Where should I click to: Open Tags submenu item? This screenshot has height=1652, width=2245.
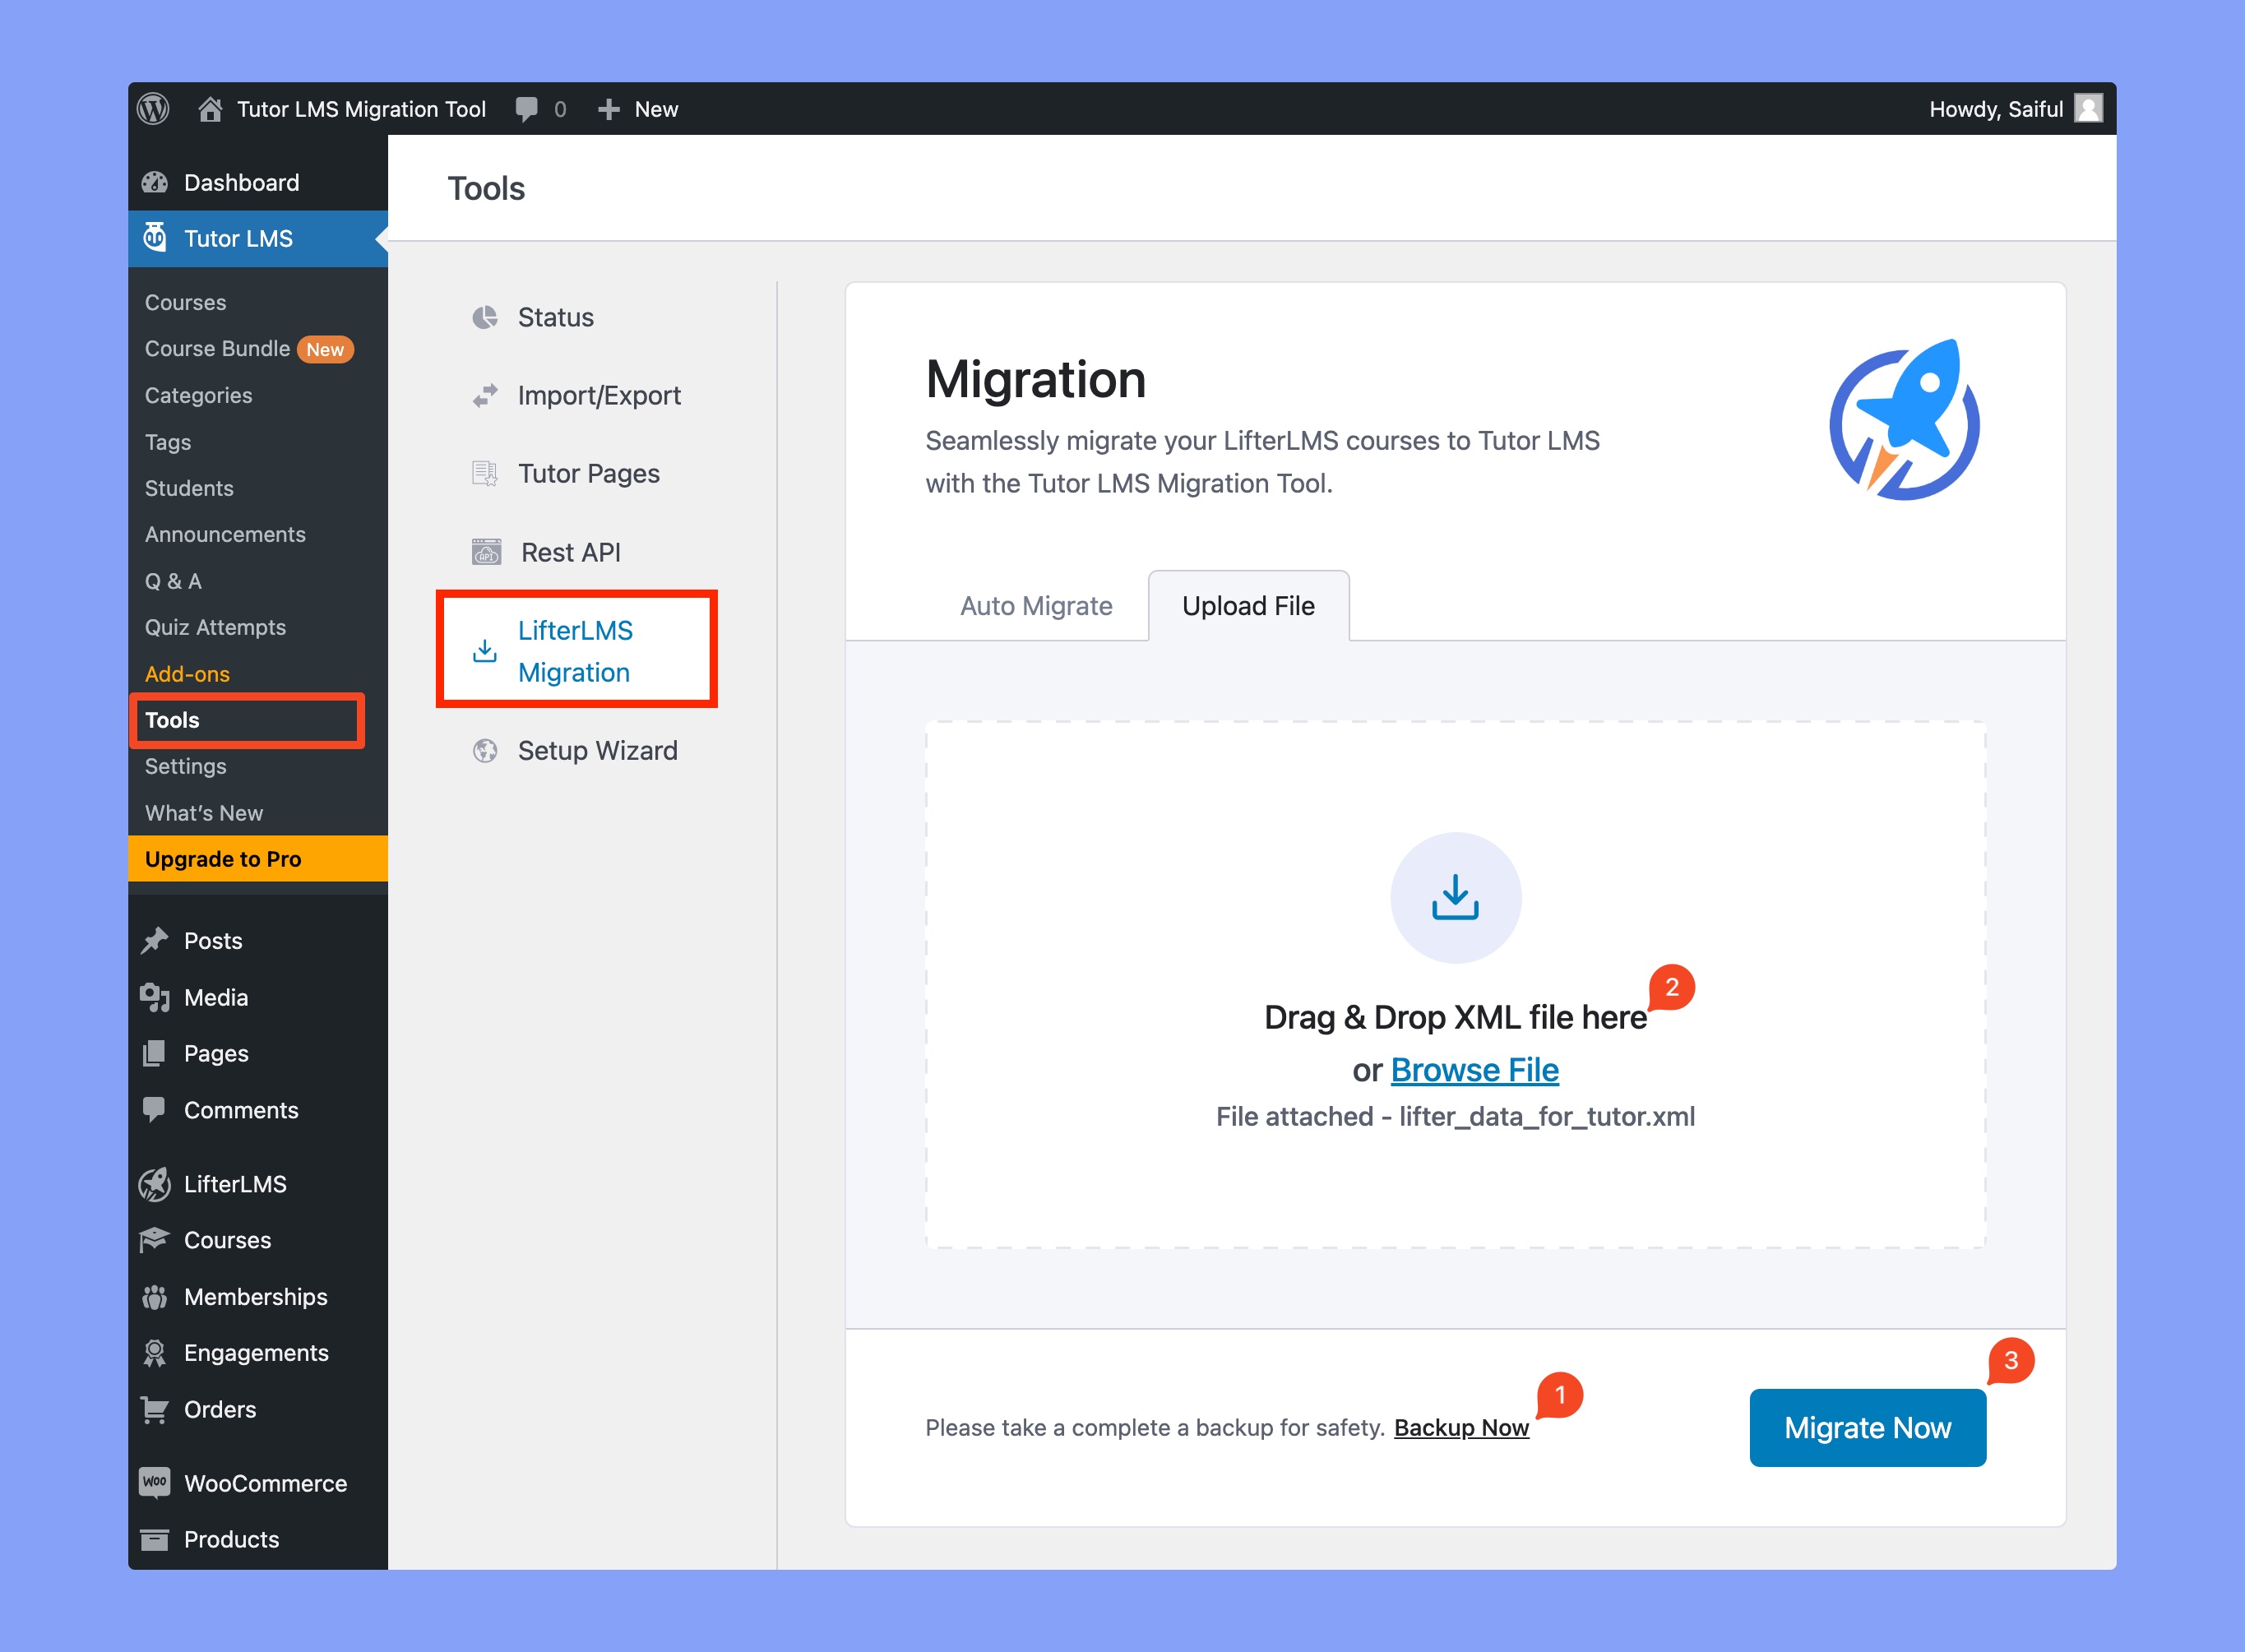[168, 442]
